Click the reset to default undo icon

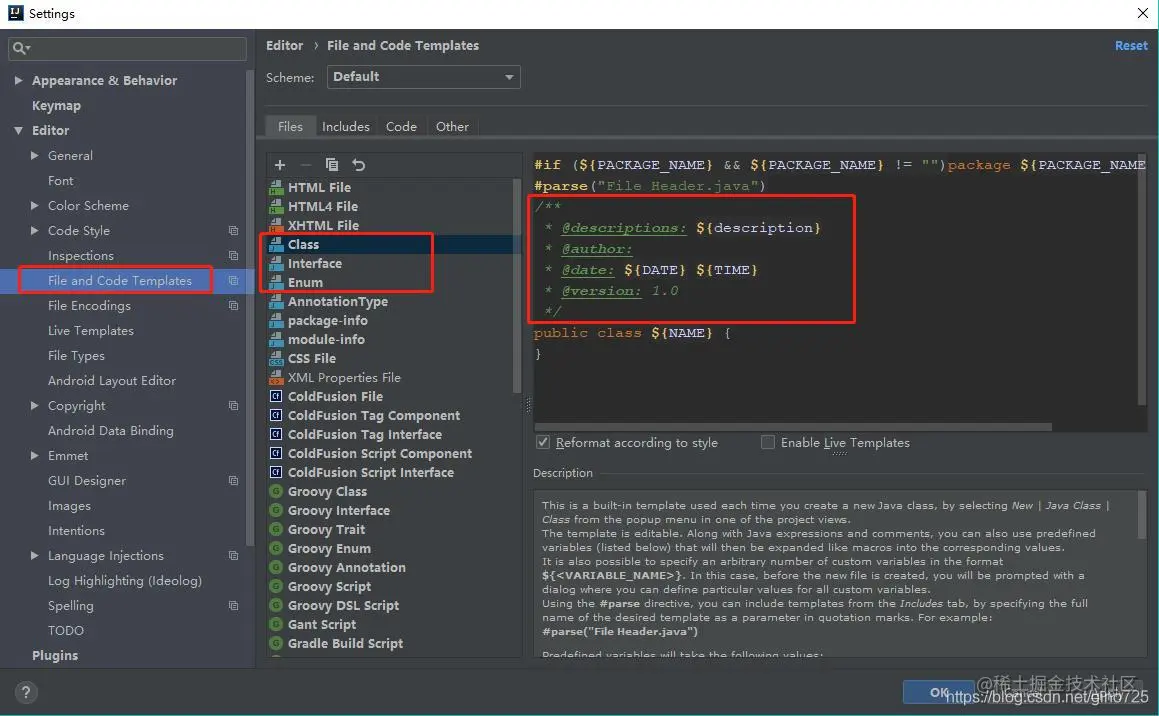coord(358,165)
